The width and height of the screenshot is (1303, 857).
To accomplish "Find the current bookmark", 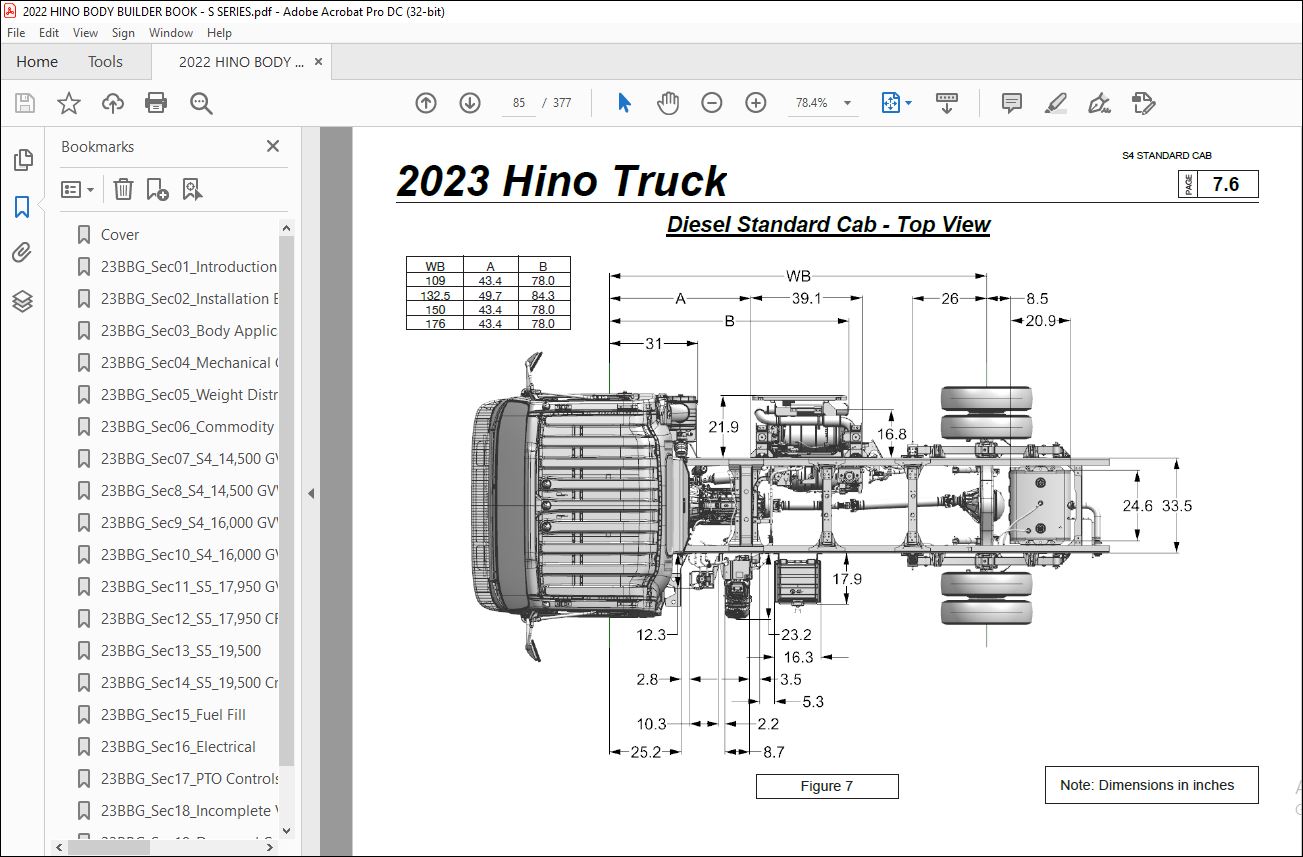I will (x=193, y=189).
